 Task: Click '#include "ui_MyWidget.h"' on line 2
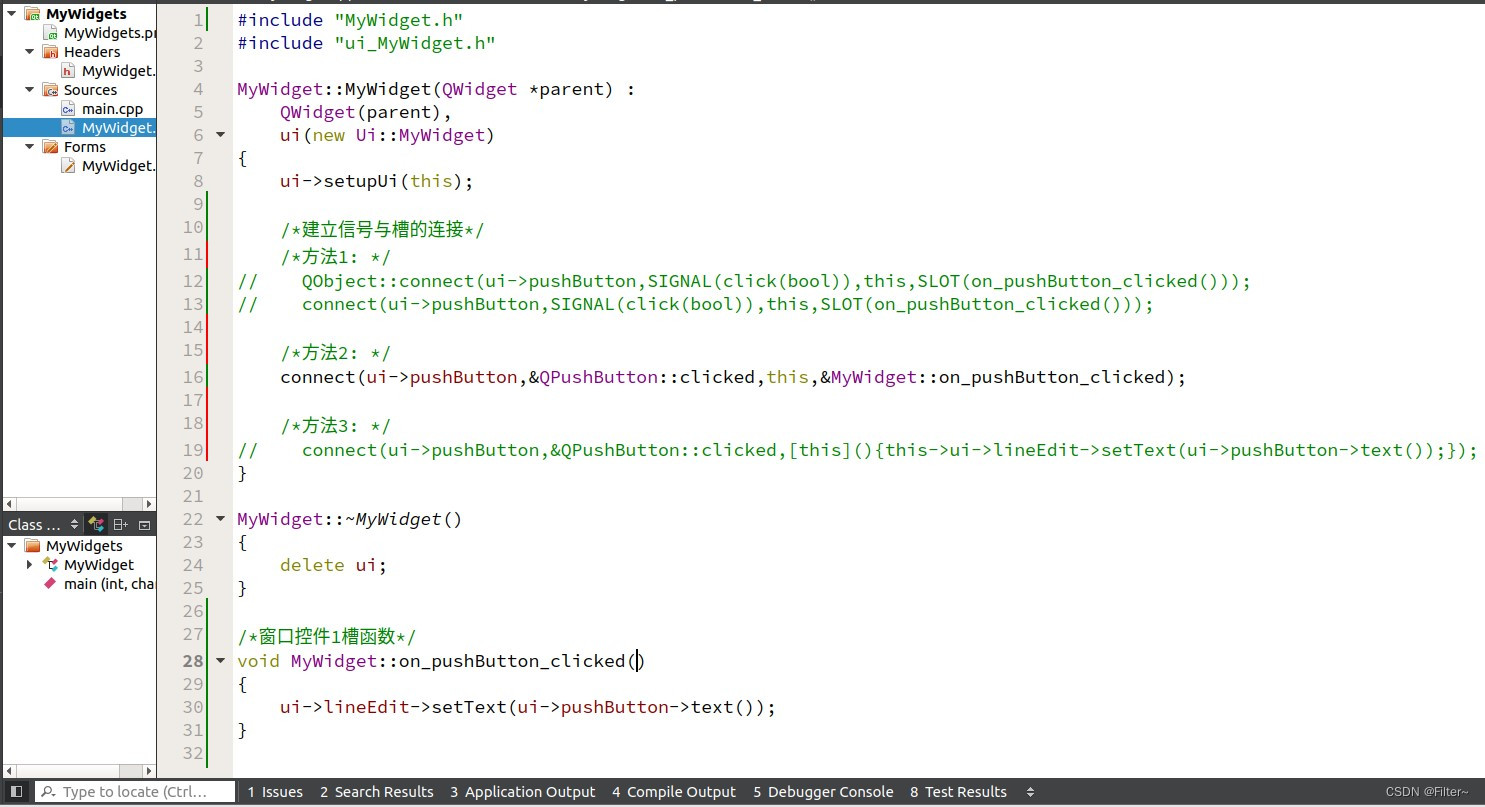coord(366,43)
